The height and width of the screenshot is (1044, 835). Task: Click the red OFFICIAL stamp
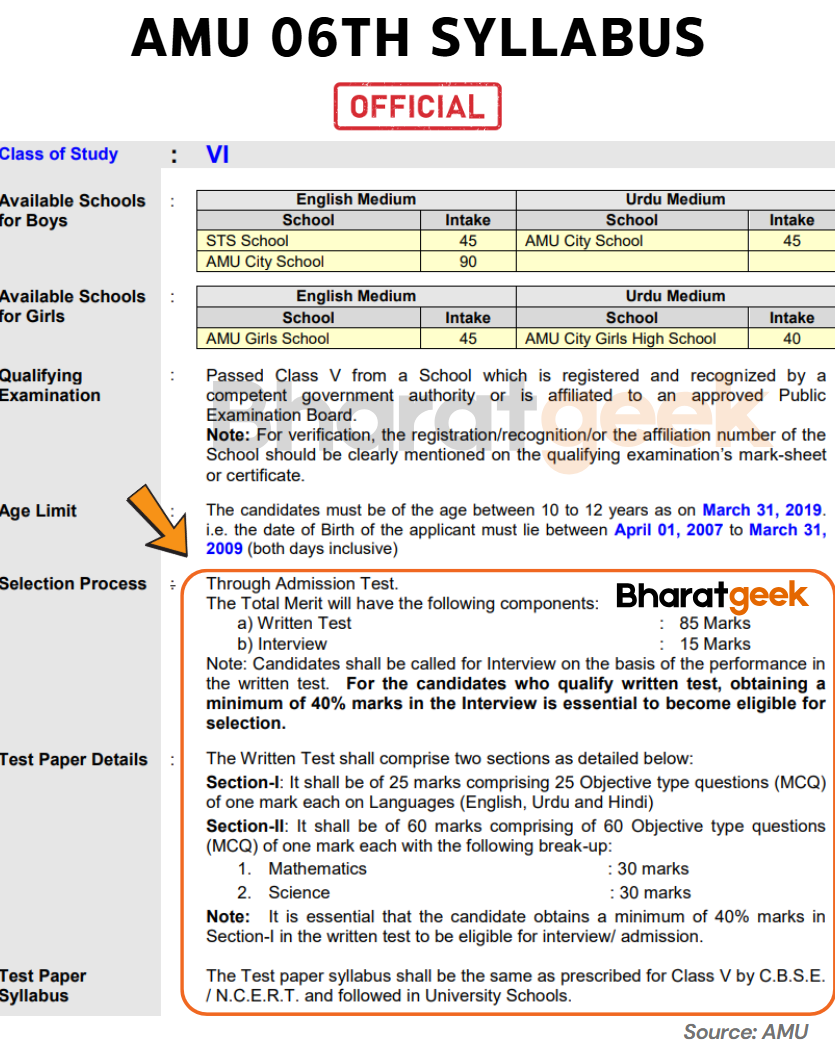[x=417, y=107]
